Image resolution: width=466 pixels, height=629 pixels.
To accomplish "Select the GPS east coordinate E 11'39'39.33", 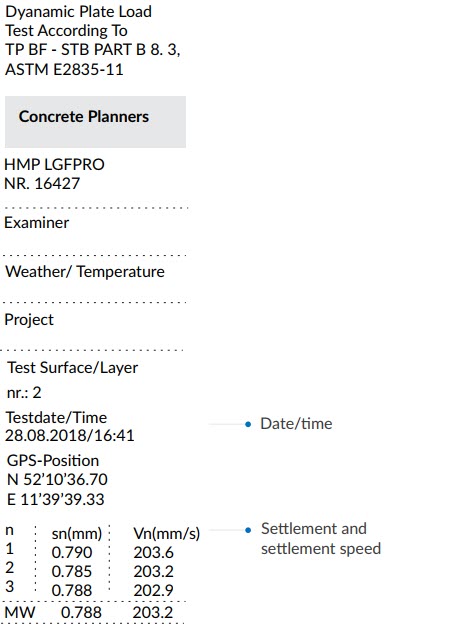I will pos(56,499).
